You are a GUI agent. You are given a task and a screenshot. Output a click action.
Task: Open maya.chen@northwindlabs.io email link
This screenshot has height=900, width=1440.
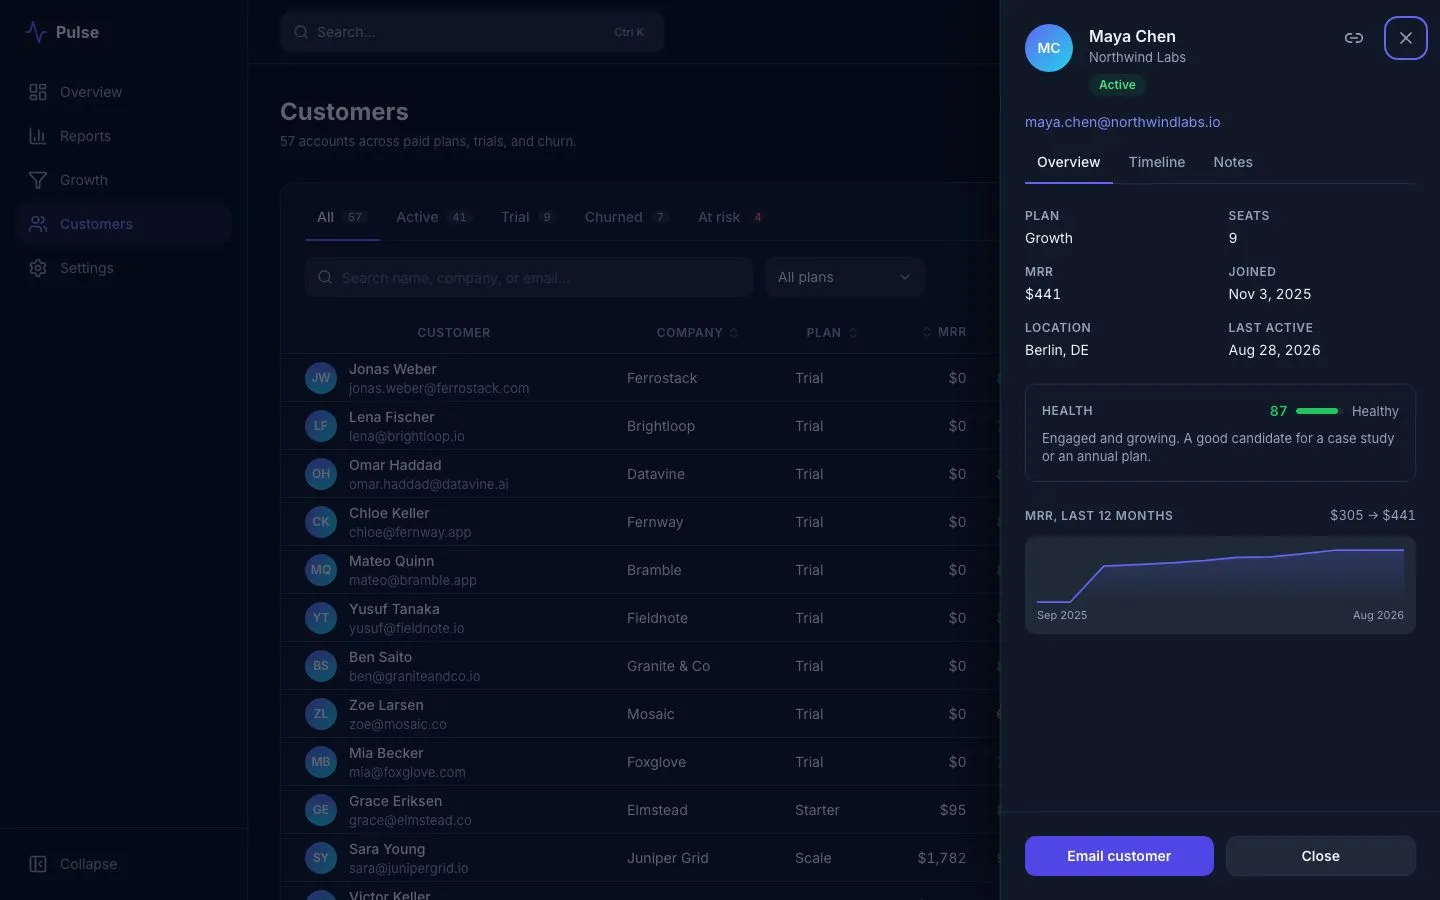point(1122,122)
